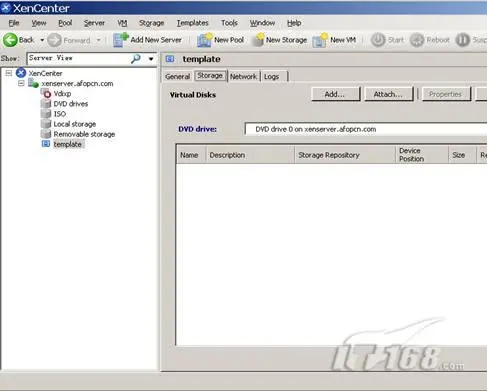Open the Back button history dropdown

click(42, 40)
